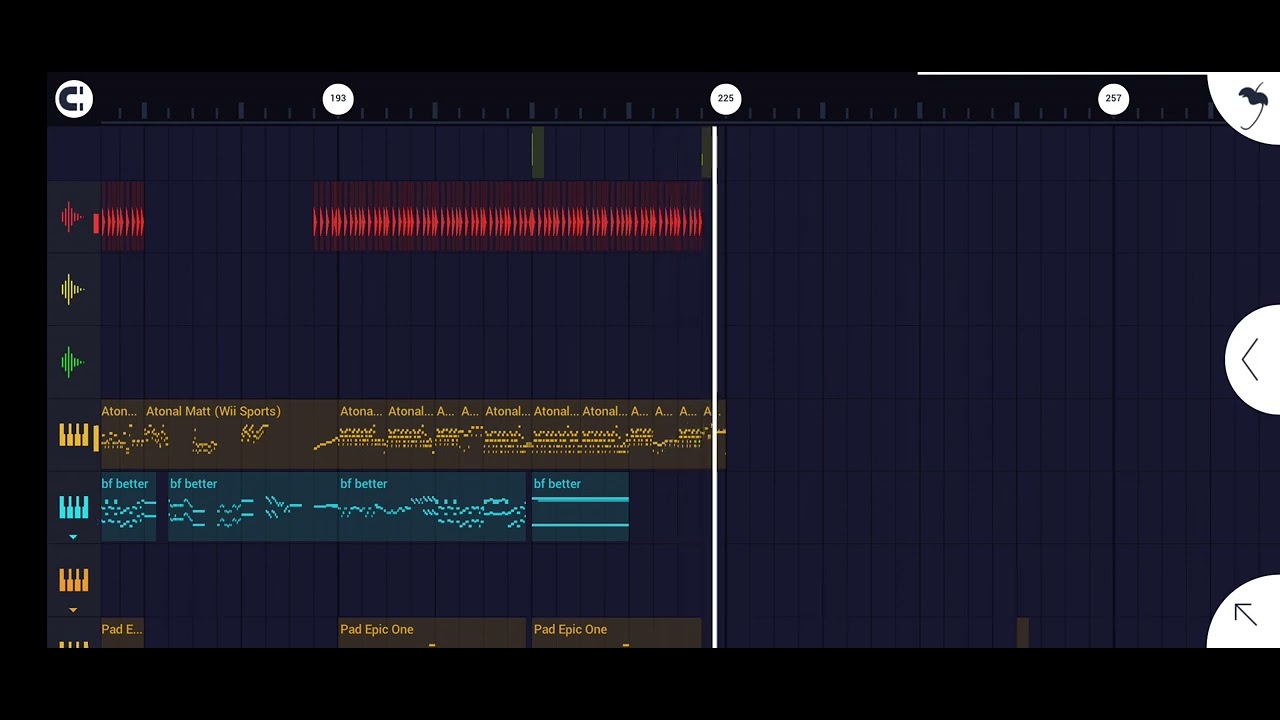1280x720 pixels.
Task: Select the long red audio clip
Action: (x=508, y=216)
